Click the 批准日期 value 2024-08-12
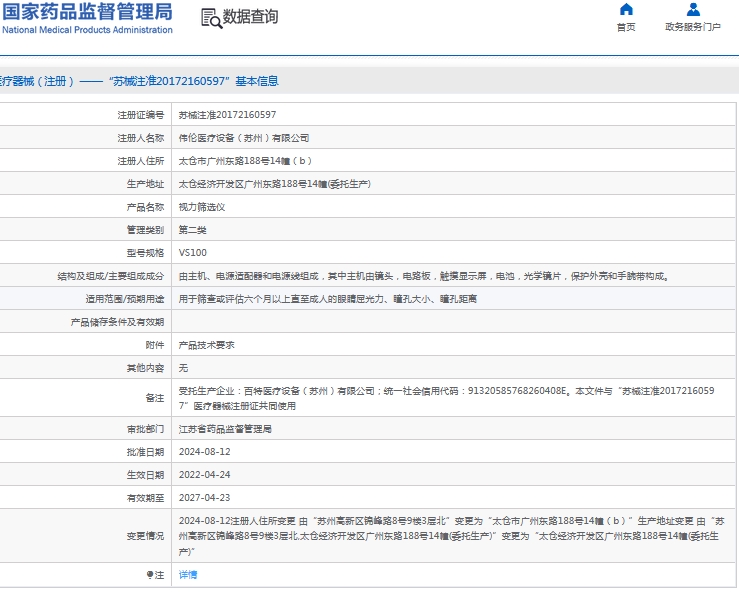Screen dimensions: 739x594 (x=204, y=452)
